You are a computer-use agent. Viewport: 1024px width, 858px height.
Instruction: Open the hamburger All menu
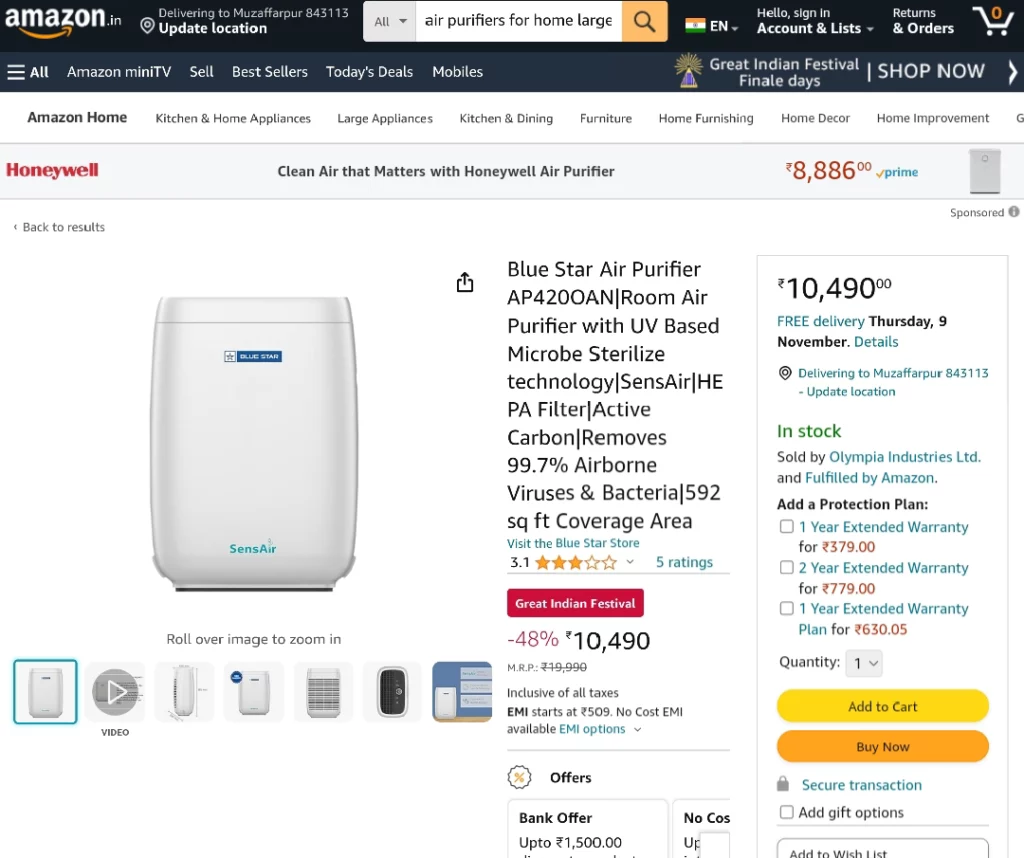28,72
